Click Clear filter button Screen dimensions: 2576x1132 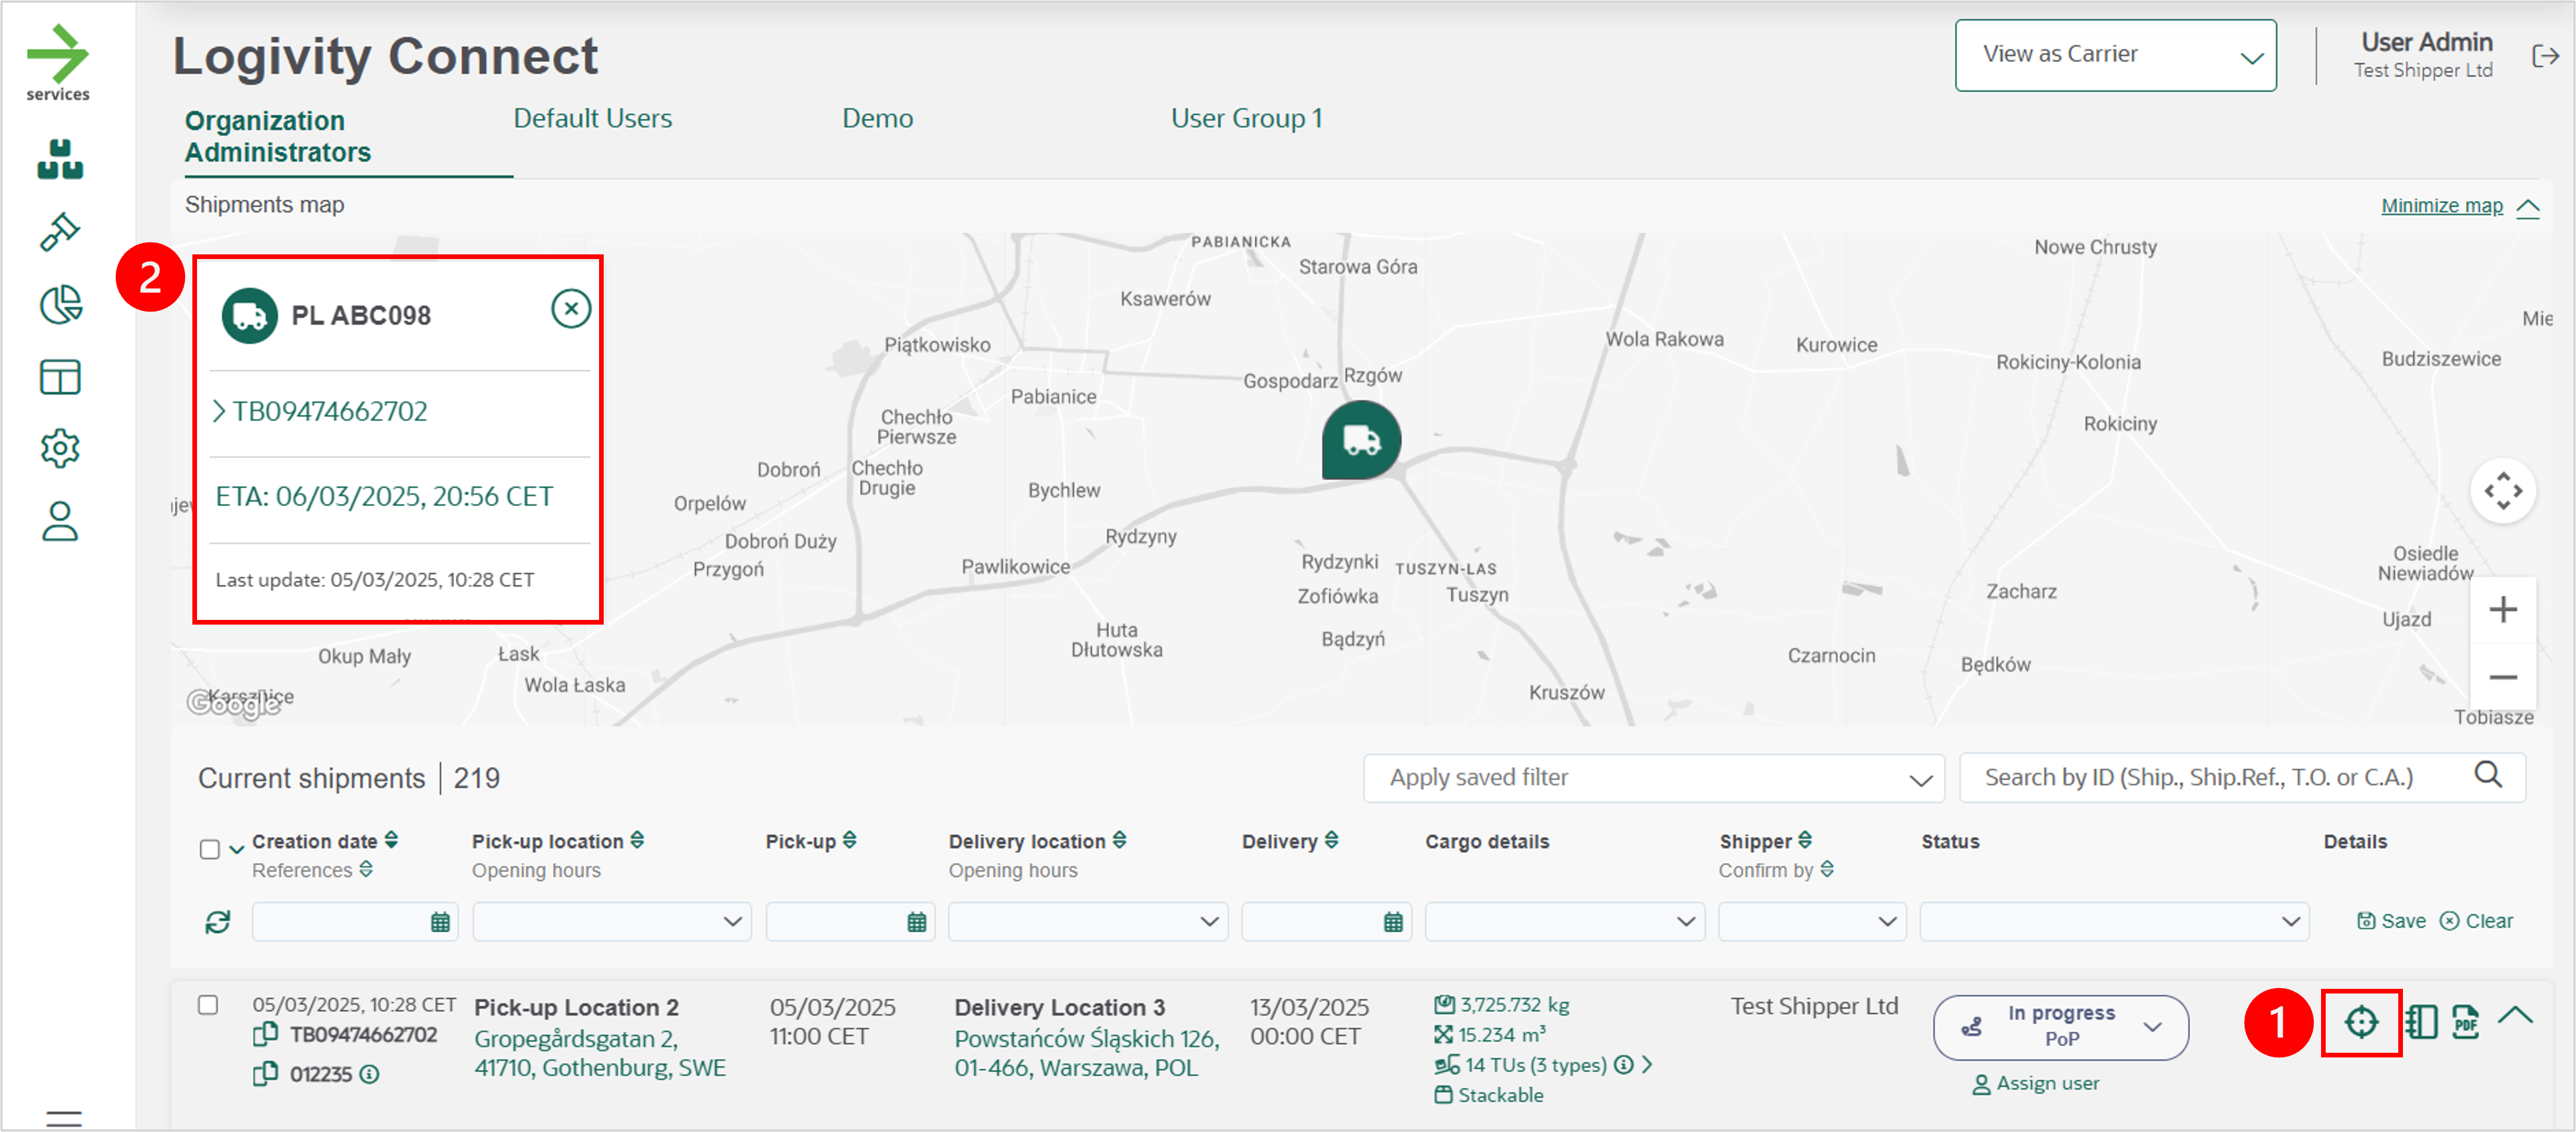2476,921
